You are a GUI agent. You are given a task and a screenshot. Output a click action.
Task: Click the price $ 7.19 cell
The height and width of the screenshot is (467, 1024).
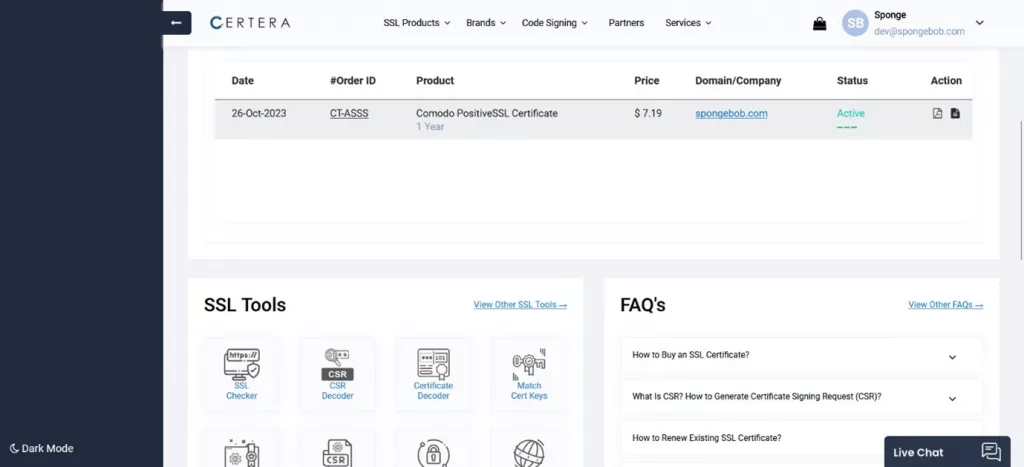pyautogui.click(x=648, y=113)
